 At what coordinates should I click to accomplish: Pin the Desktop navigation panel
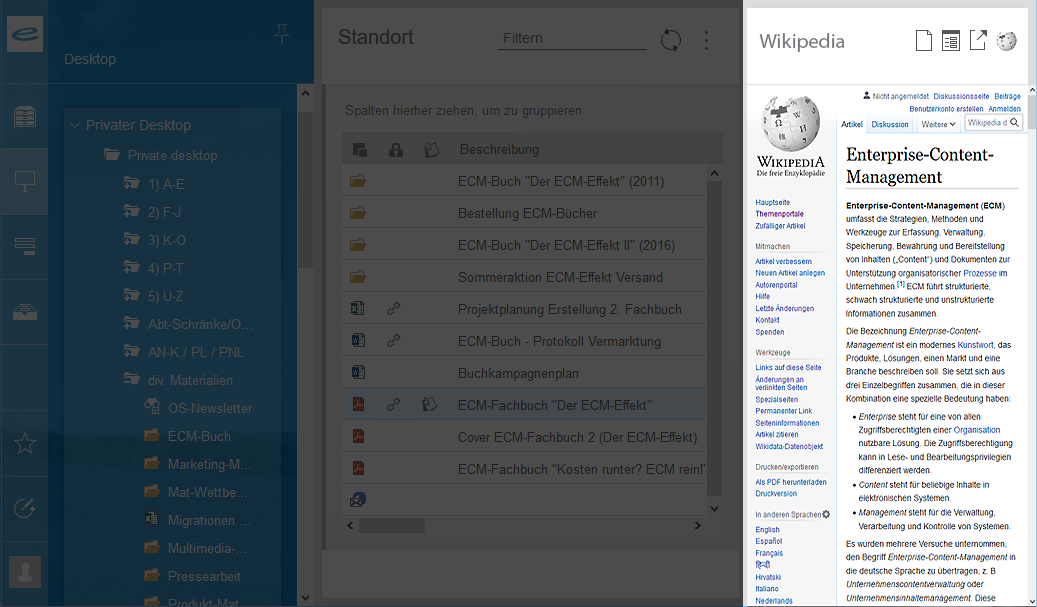pyautogui.click(x=282, y=35)
